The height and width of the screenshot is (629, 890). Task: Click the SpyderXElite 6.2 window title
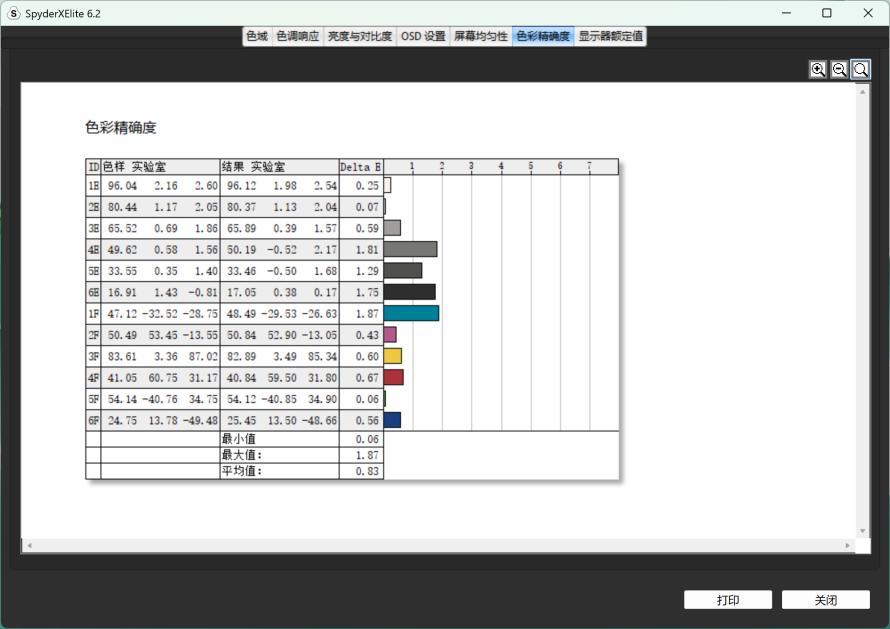tap(62, 14)
